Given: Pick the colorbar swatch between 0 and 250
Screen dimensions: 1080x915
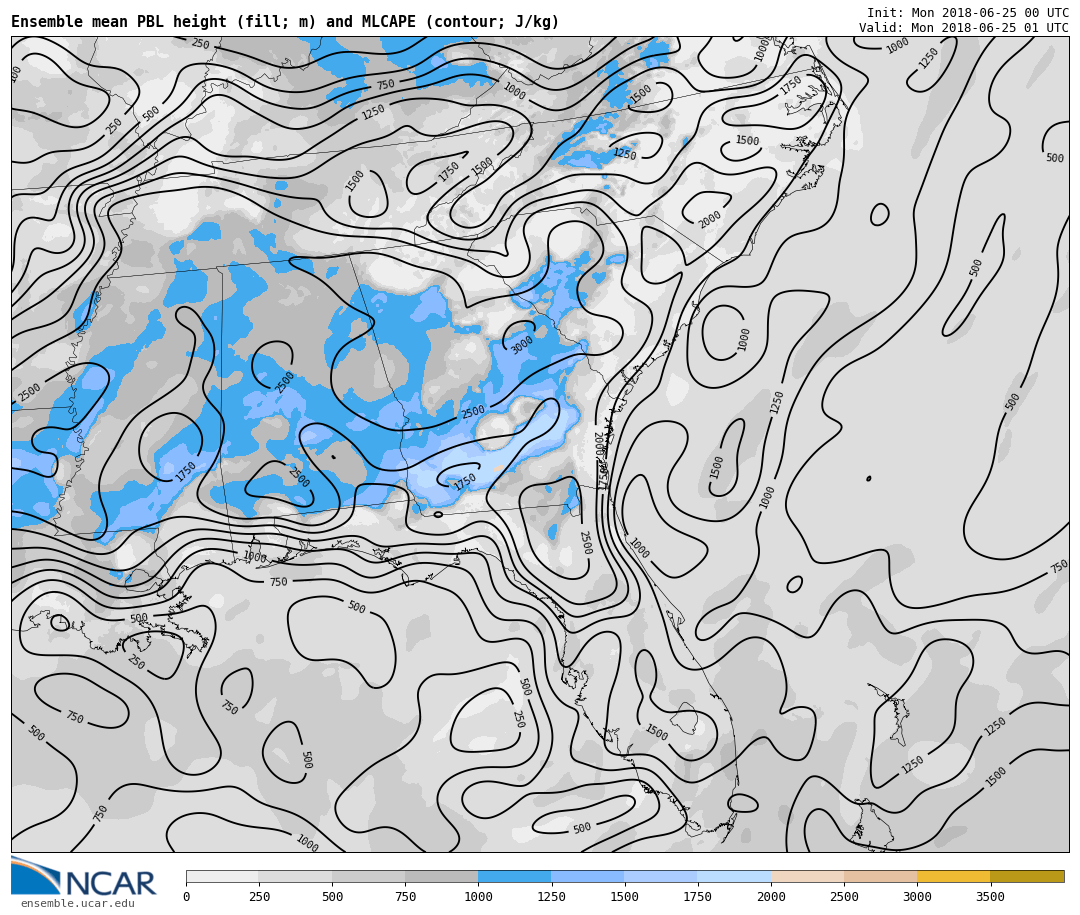Looking at the screenshot, I should pos(222,876).
